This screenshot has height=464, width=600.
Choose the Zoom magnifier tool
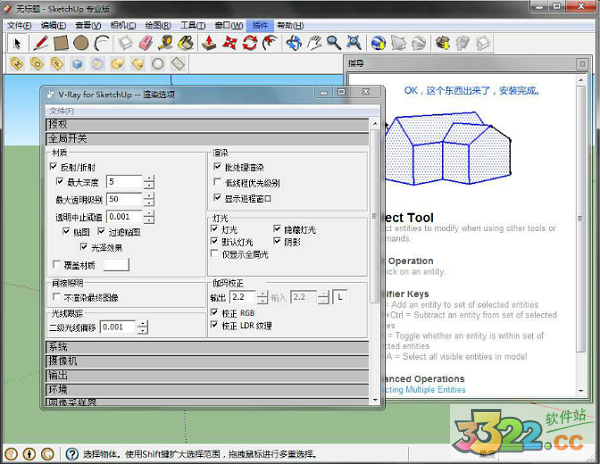pyautogui.click(x=334, y=43)
